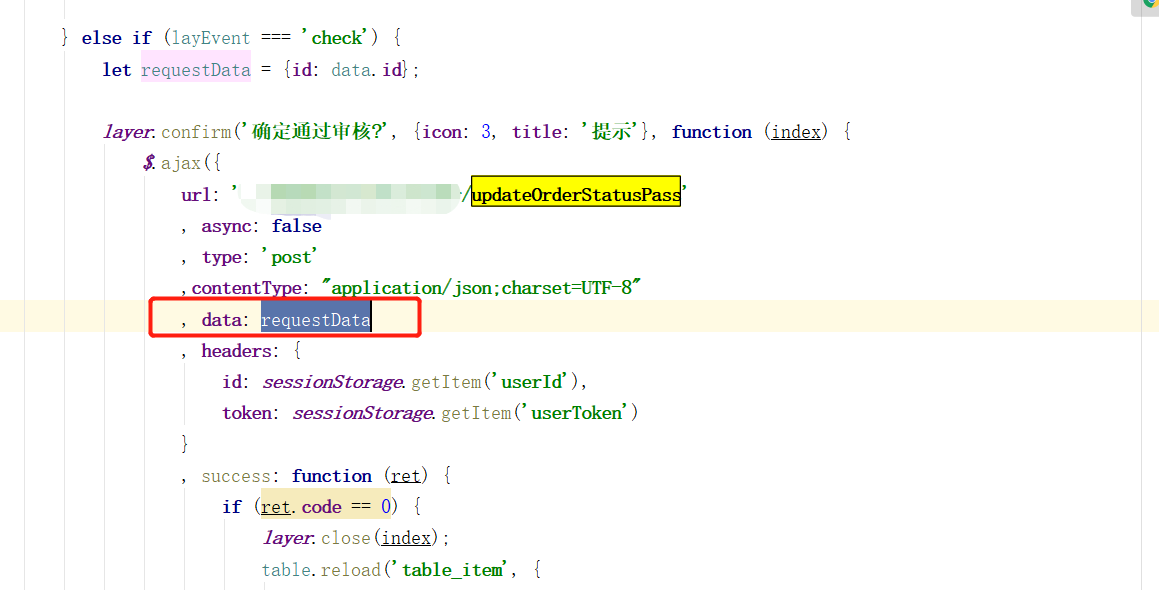Click the icon: 3 option value

[486, 132]
